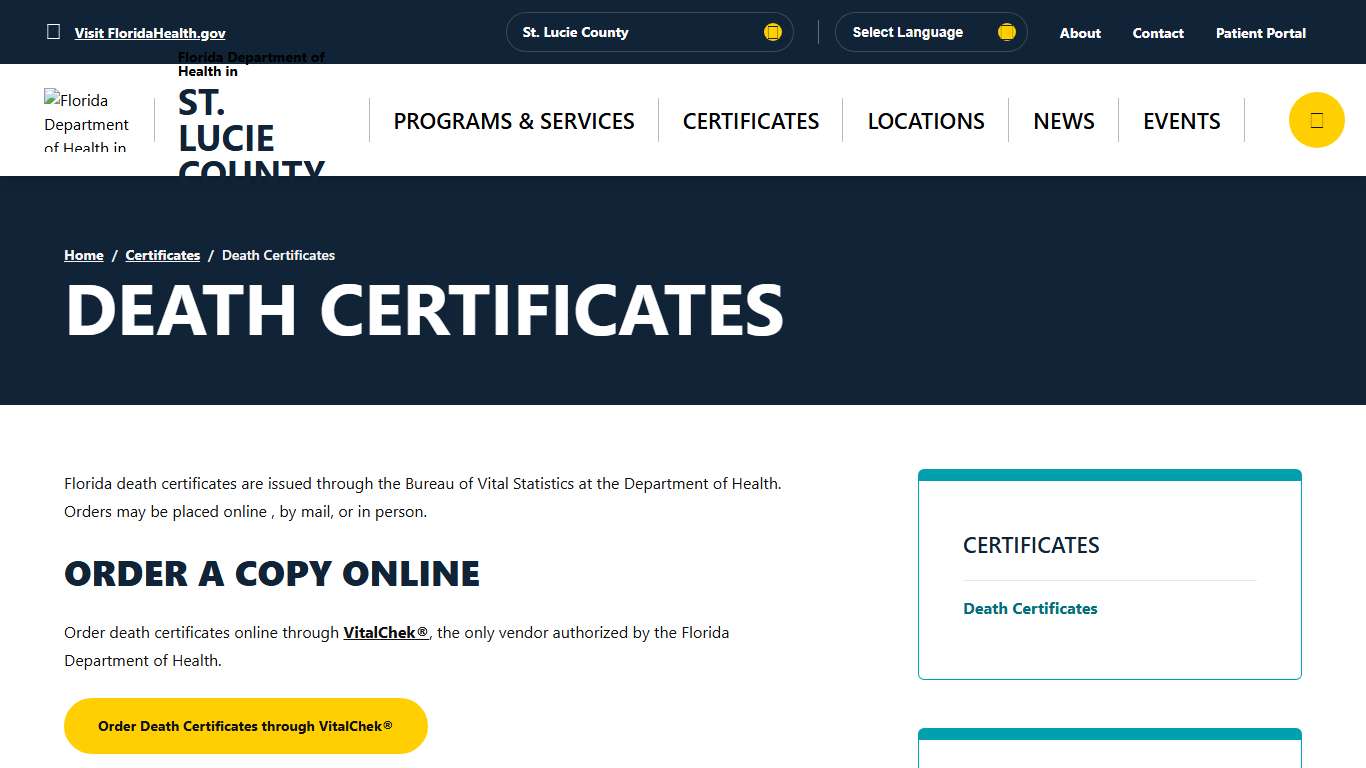This screenshot has height=768, width=1366.
Task: Open the Certificates navigation menu
Action: [750, 120]
